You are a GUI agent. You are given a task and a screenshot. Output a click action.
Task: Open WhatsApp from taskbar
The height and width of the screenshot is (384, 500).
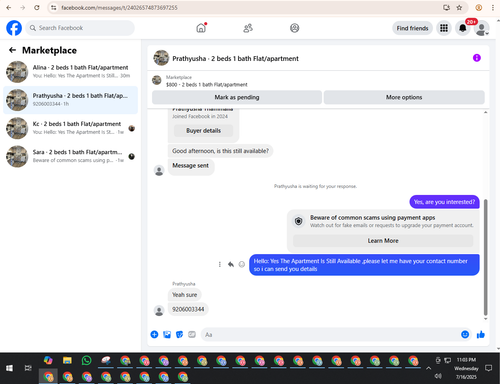point(86,360)
